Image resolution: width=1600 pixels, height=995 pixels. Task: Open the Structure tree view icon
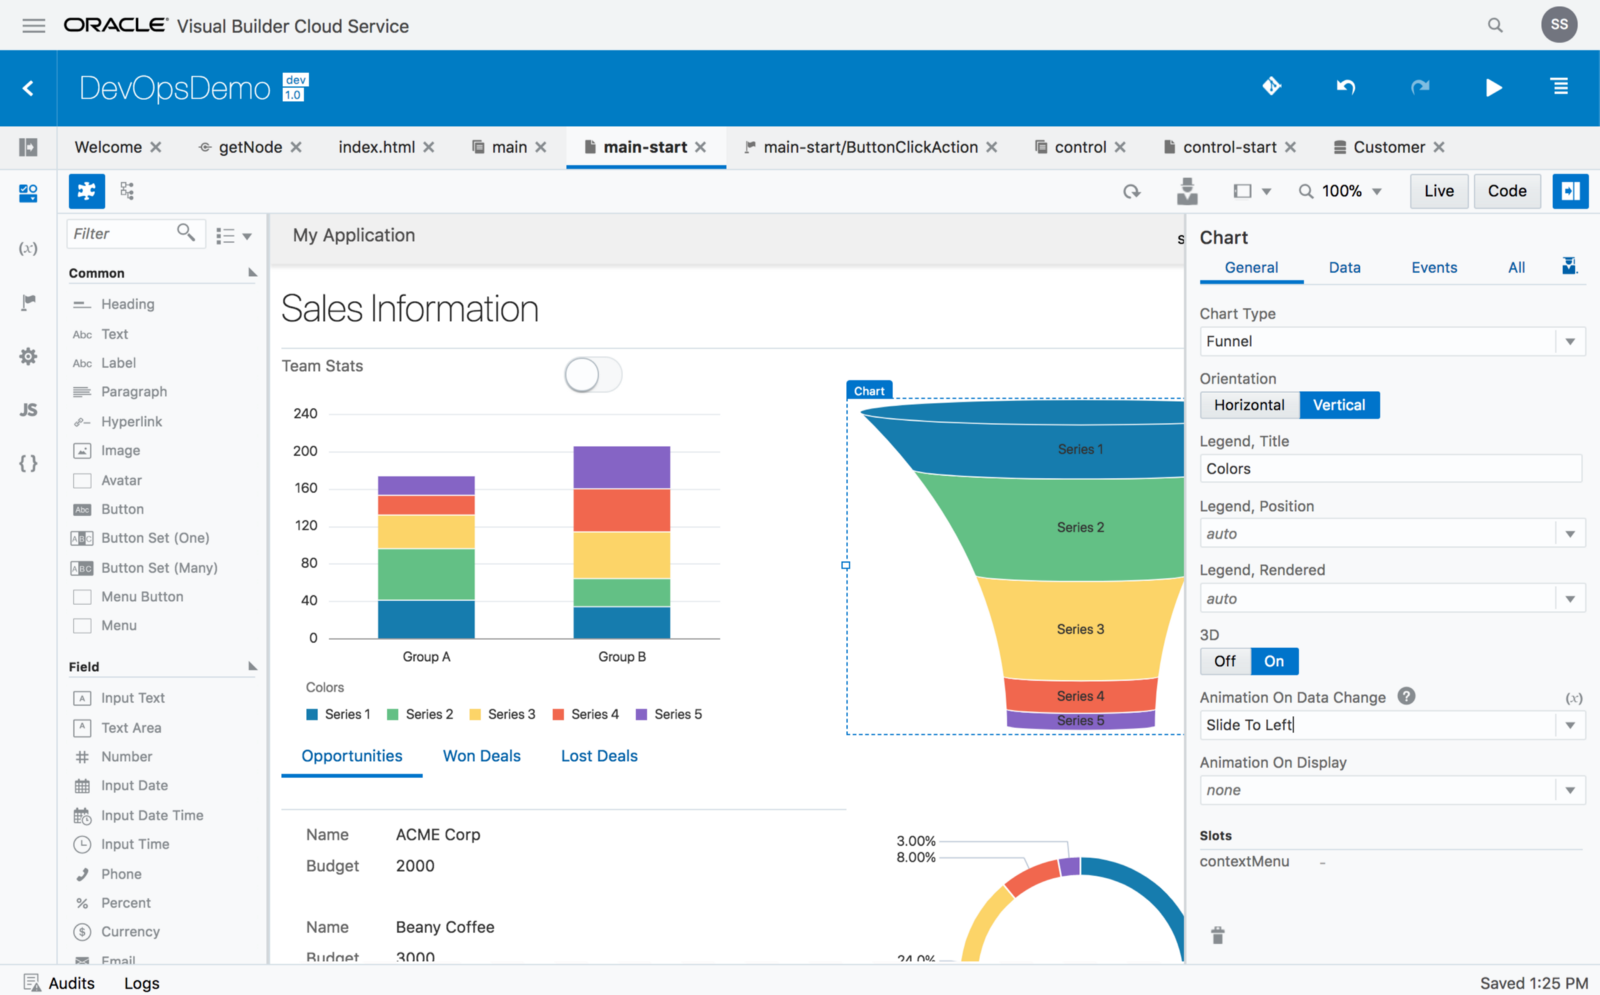(x=127, y=191)
